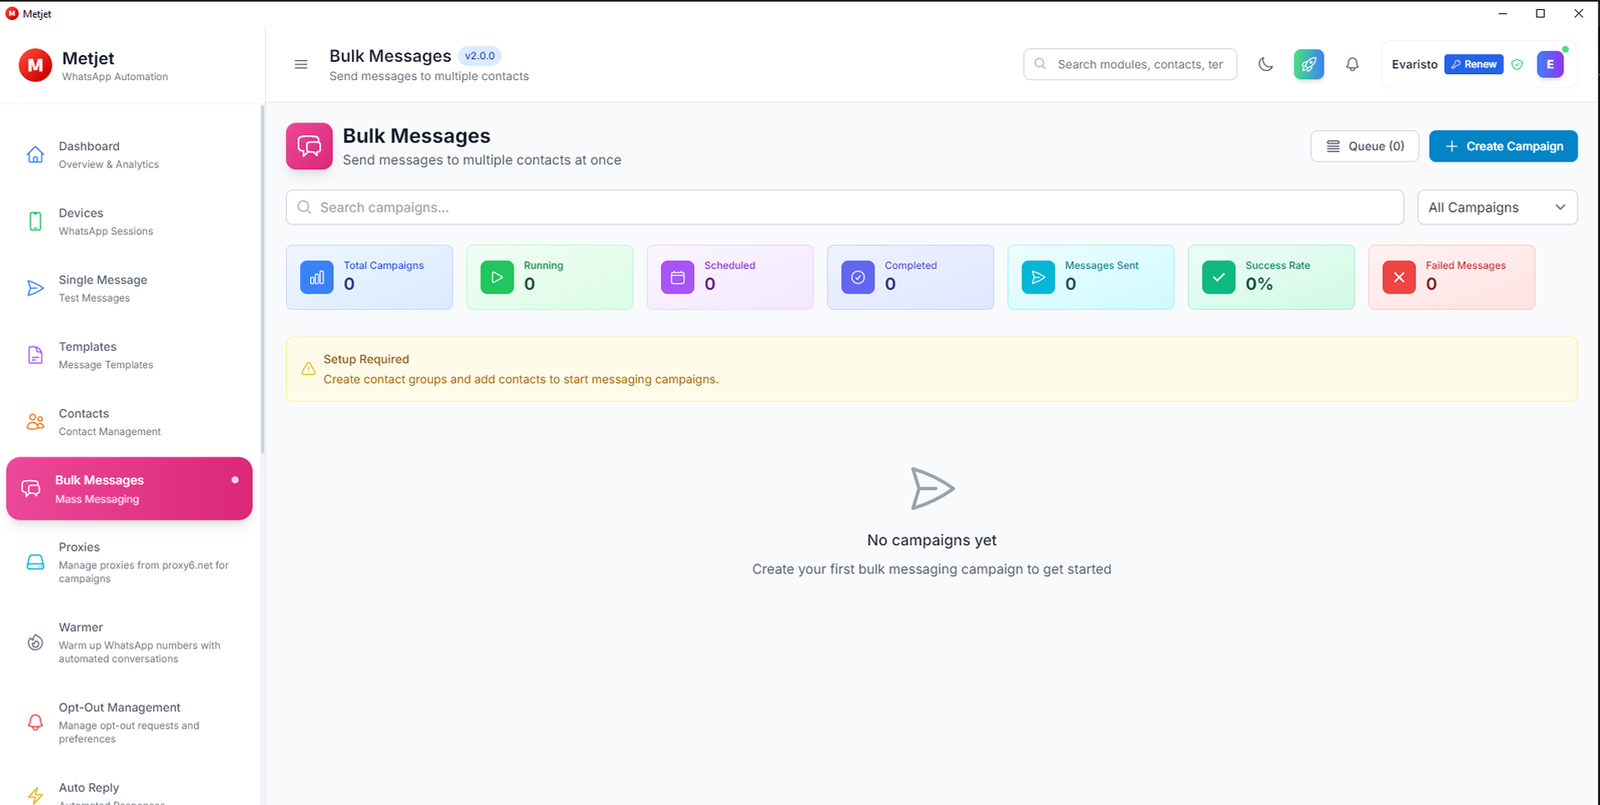Click the Running play icon
The image size is (1600, 805).
(x=497, y=277)
